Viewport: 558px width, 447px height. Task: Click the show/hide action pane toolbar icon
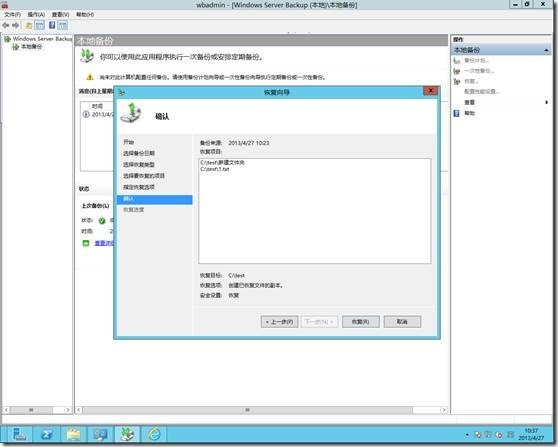(x=62, y=25)
